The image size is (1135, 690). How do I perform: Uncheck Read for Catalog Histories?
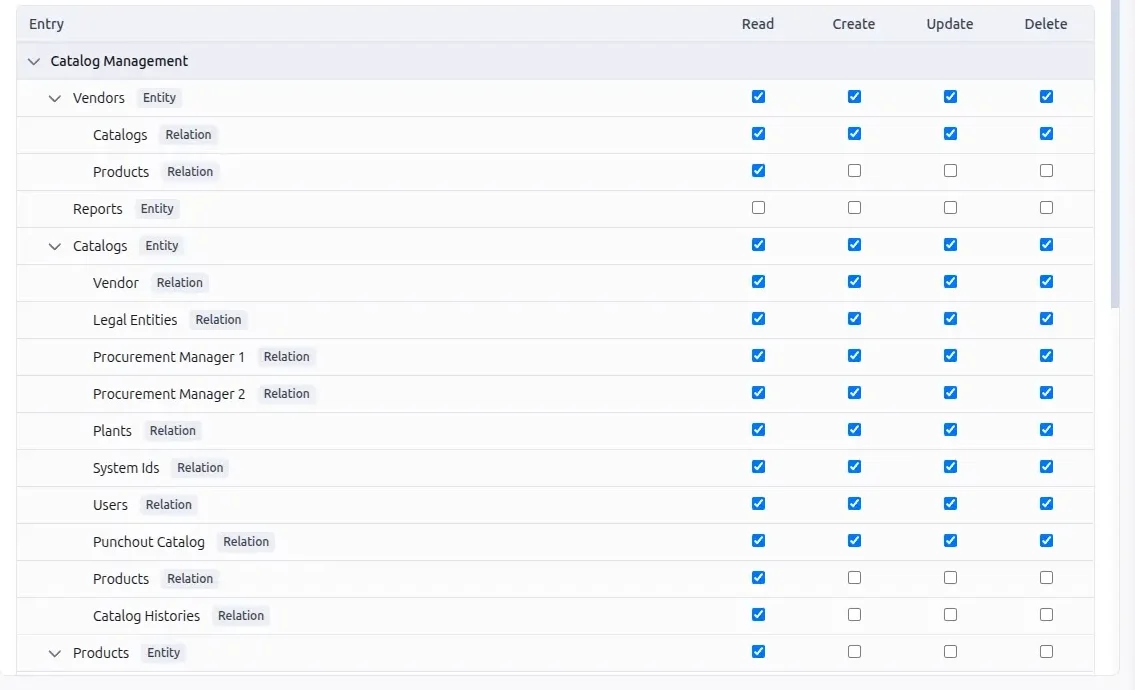click(758, 615)
